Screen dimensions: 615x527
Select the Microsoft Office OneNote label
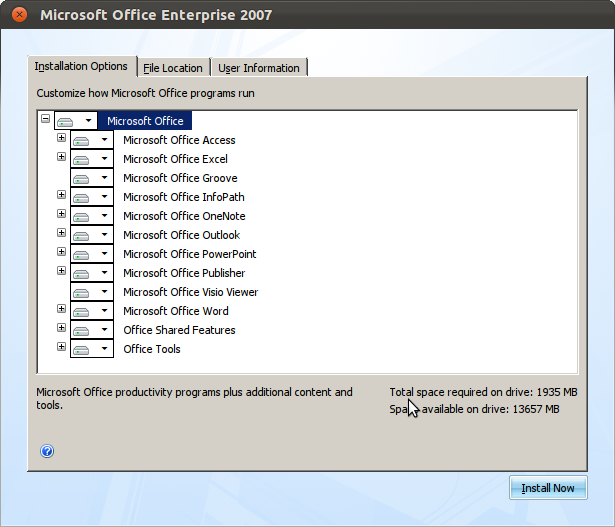(184, 216)
